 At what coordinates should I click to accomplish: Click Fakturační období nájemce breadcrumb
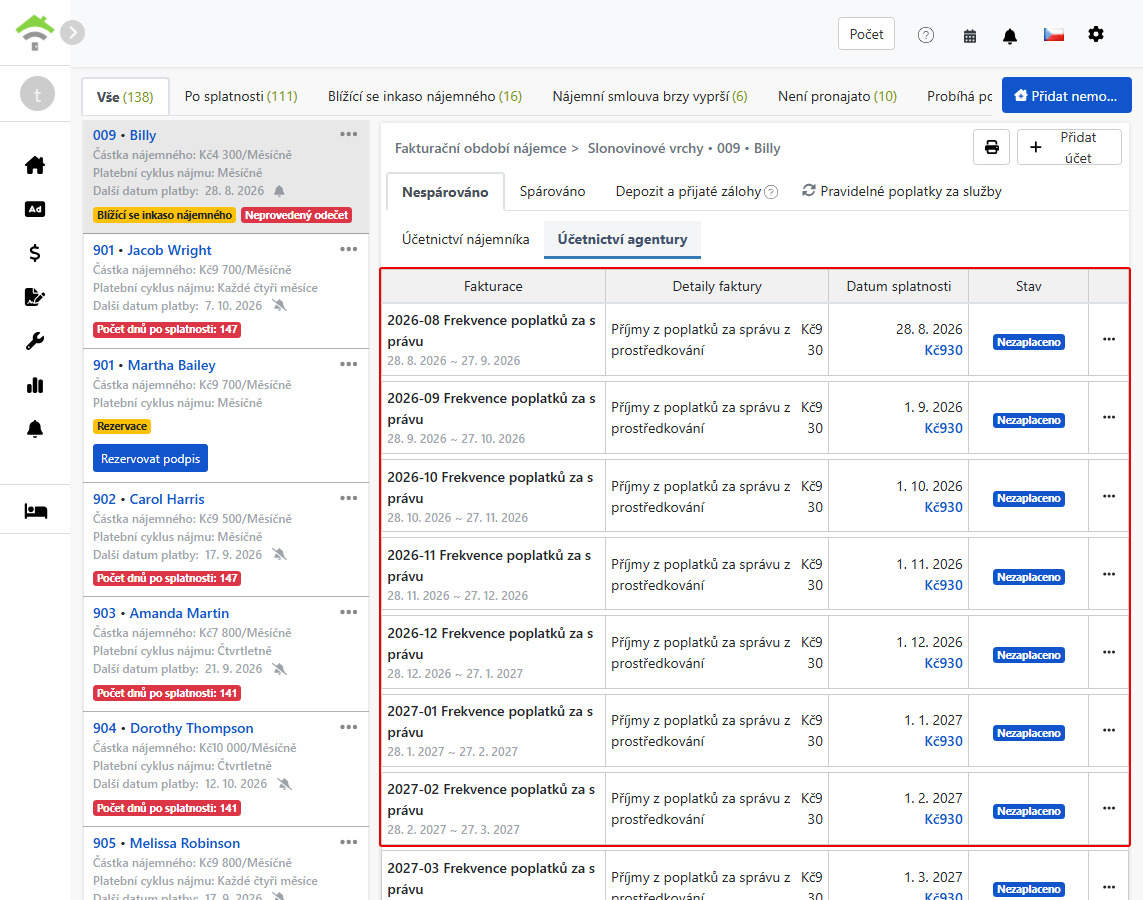tap(480, 149)
